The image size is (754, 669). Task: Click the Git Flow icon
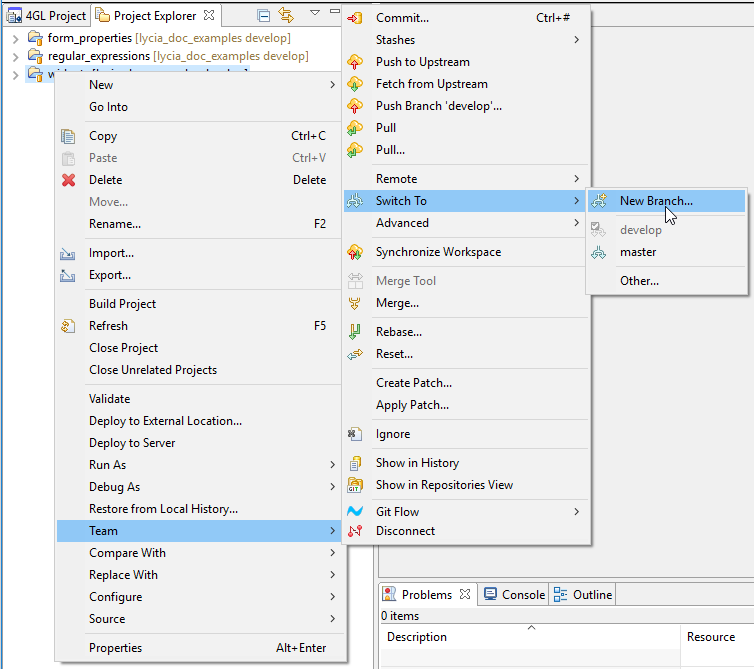355,512
